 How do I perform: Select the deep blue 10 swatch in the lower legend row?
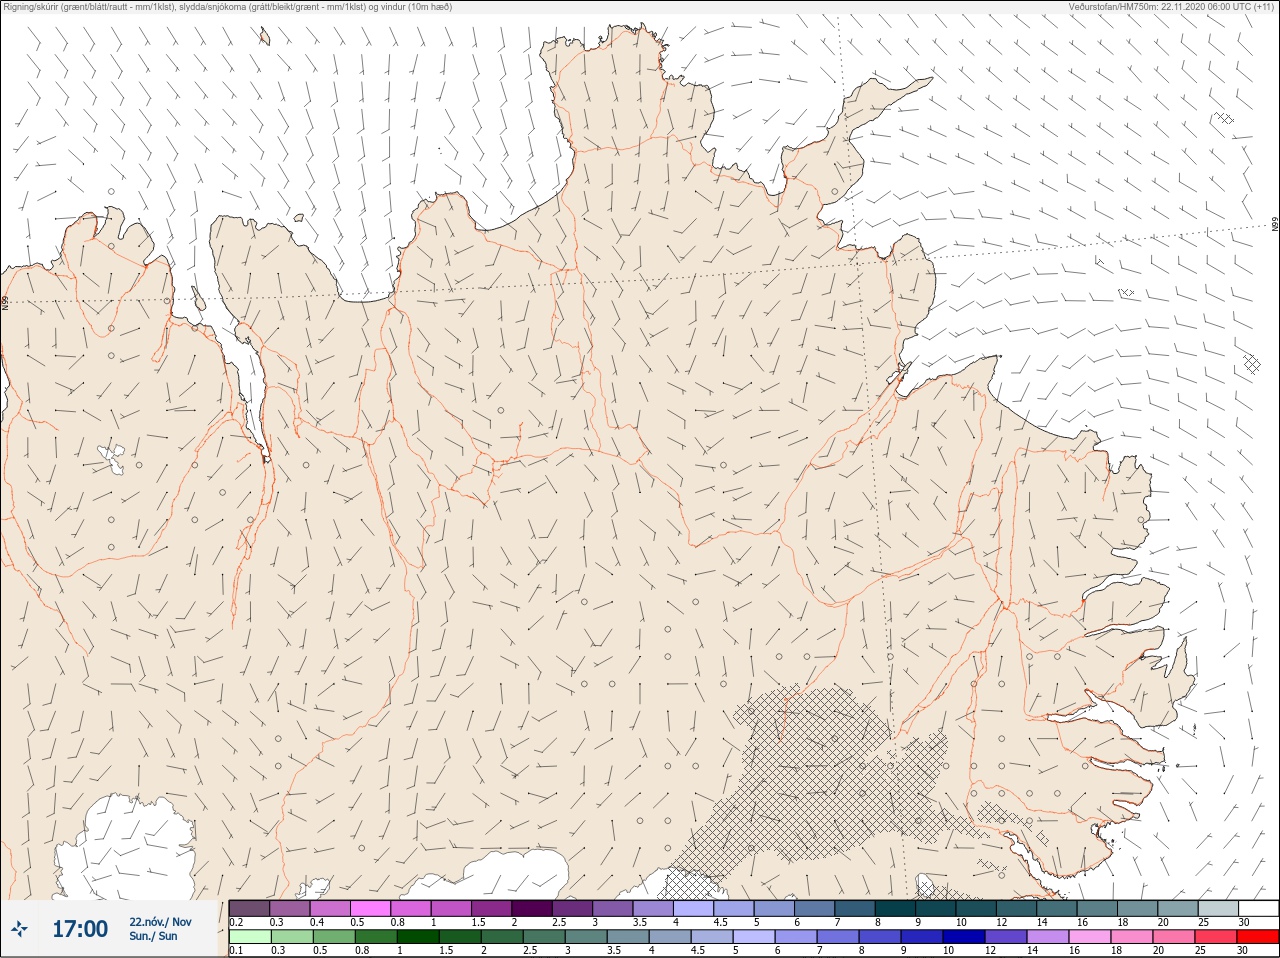[963, 937]
